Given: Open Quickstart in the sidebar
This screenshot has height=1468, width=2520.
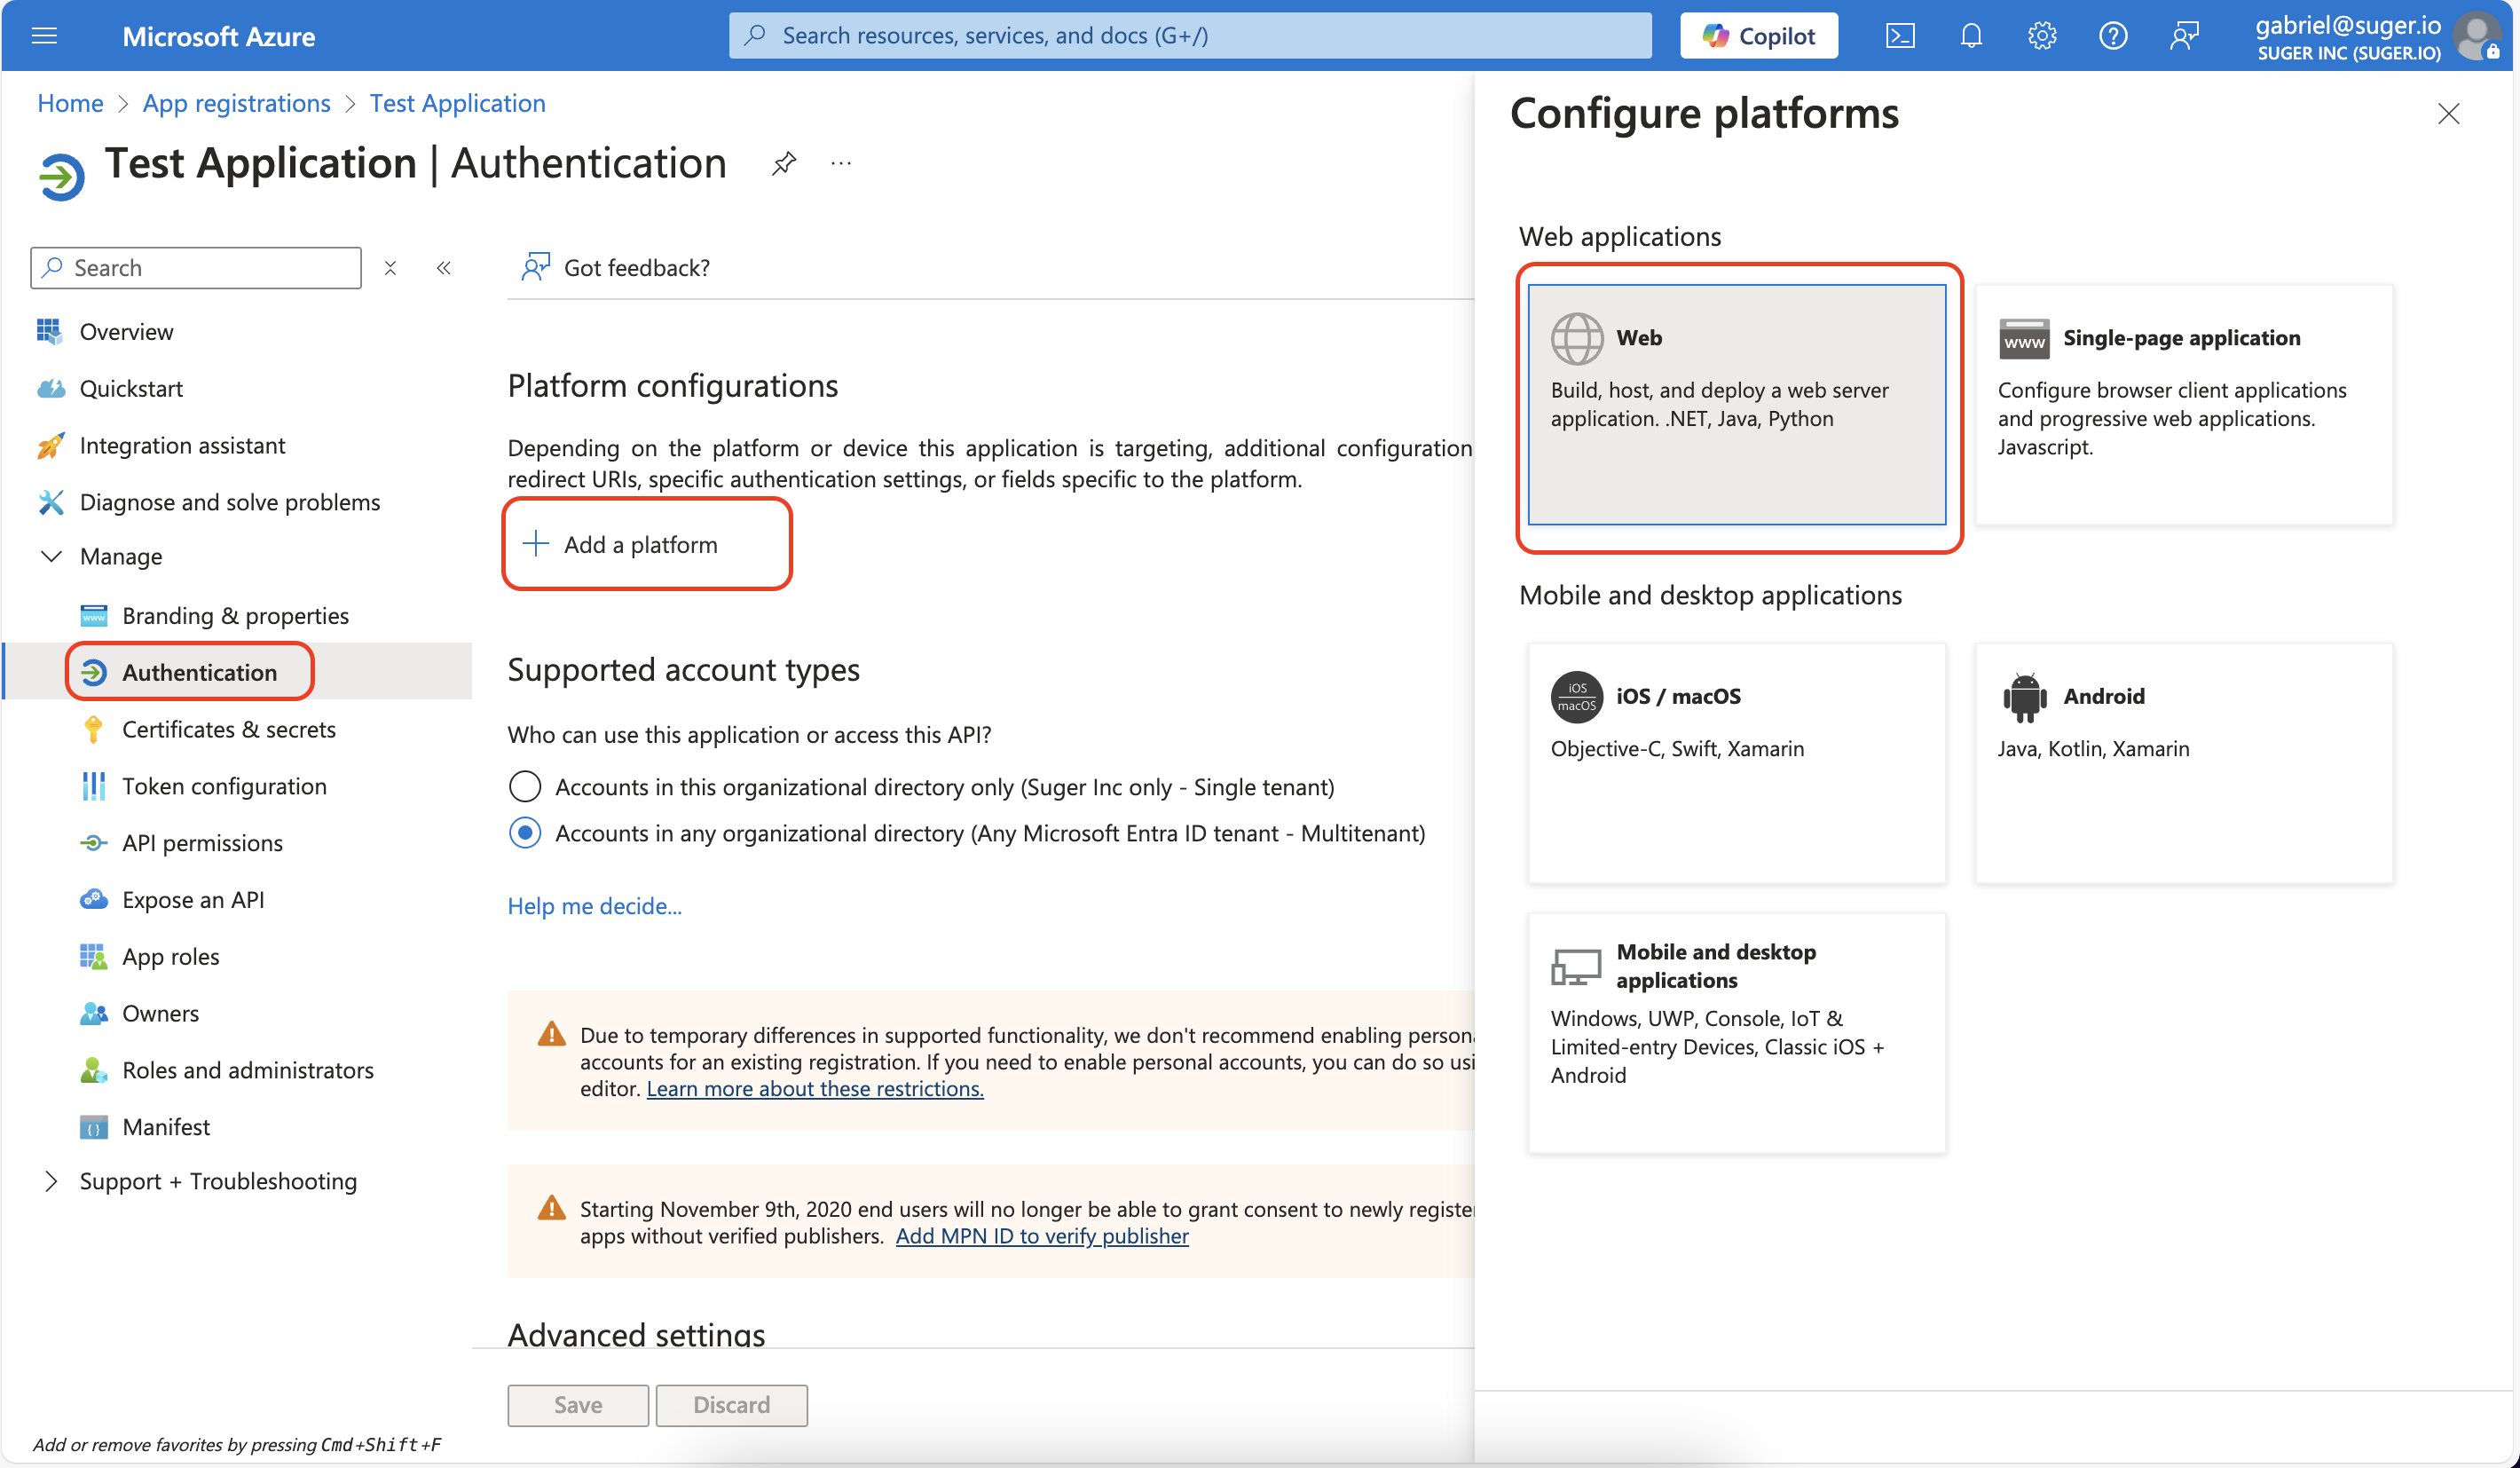Looking at the screenshot, I should click(131, 388).
